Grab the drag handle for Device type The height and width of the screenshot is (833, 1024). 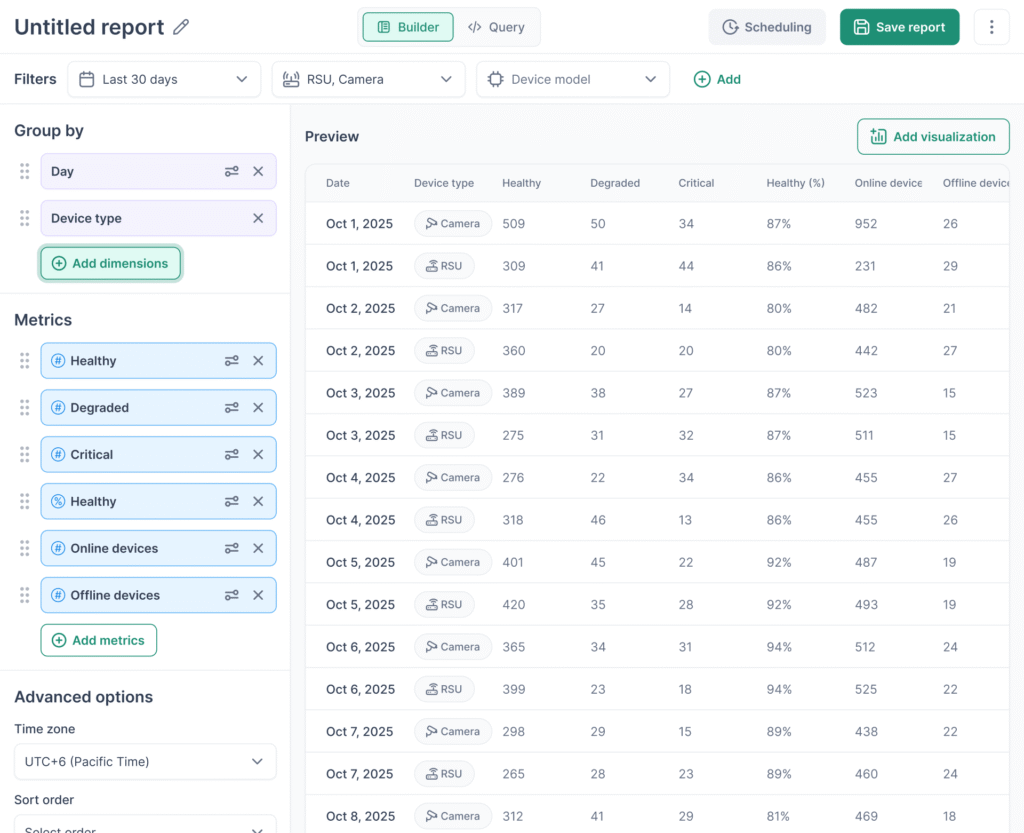coord(25,218)
